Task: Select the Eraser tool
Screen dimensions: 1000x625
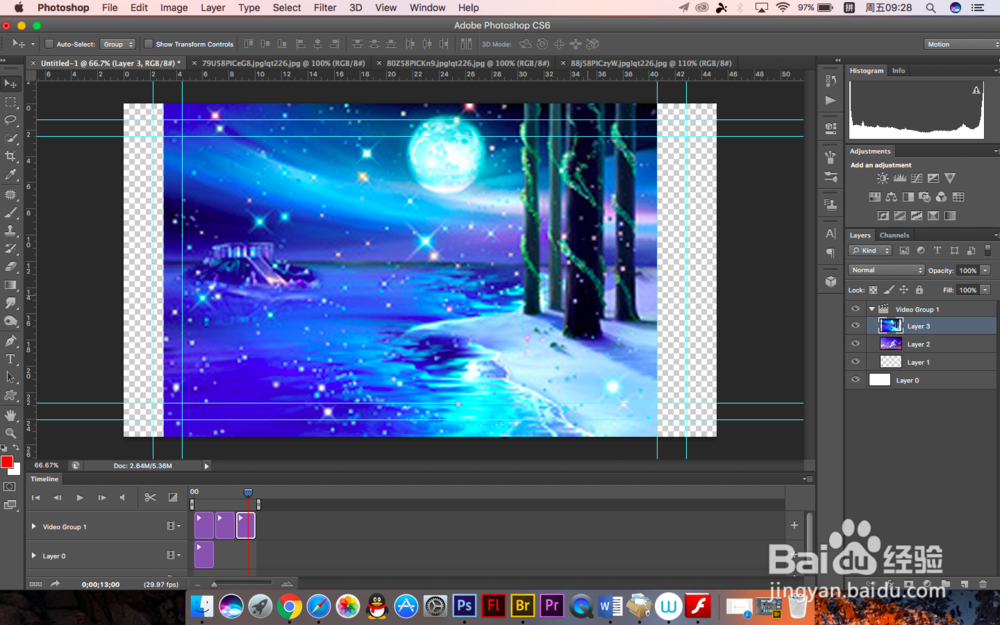Action: (10, 267)
